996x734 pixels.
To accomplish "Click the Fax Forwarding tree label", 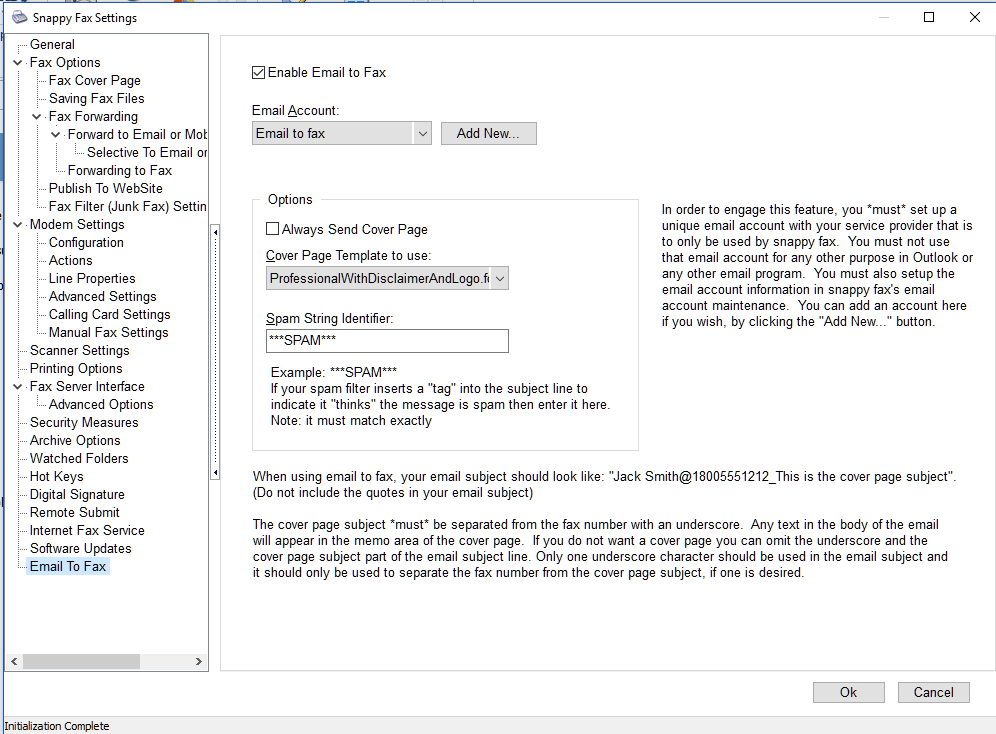I will point(93,117).
